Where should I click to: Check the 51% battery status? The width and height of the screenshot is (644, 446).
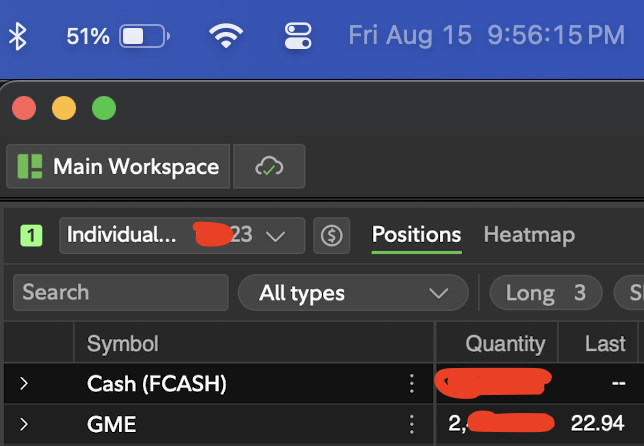(118, 36)
